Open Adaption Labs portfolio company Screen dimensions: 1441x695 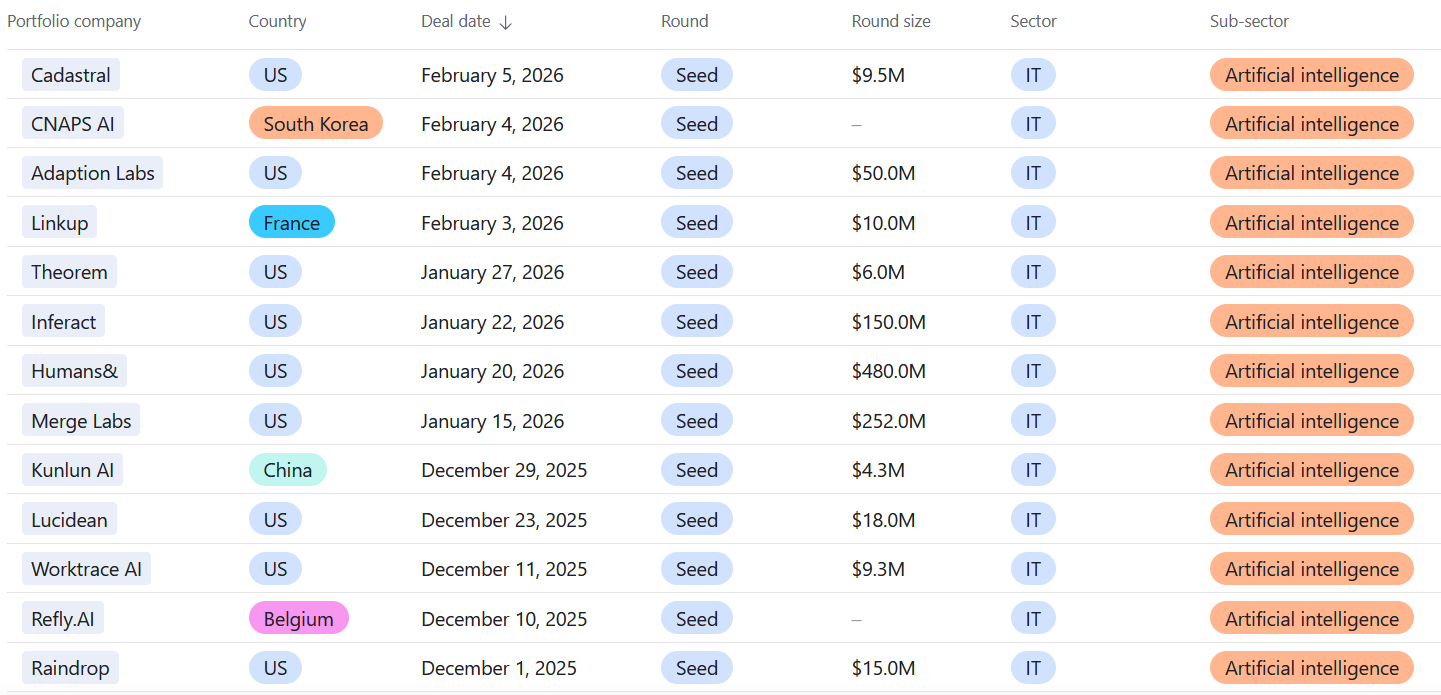click(x=93, y=173)
